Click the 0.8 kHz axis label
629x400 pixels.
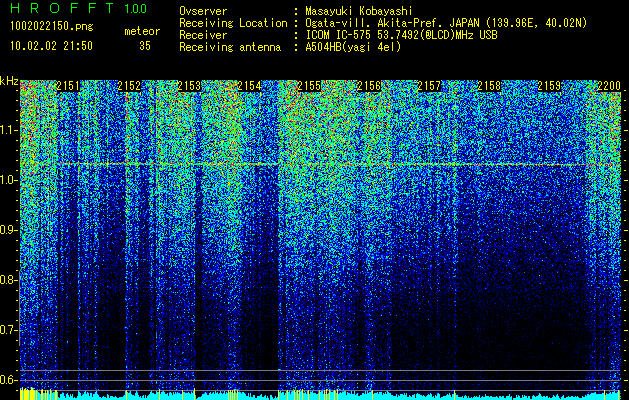point(9,280)
